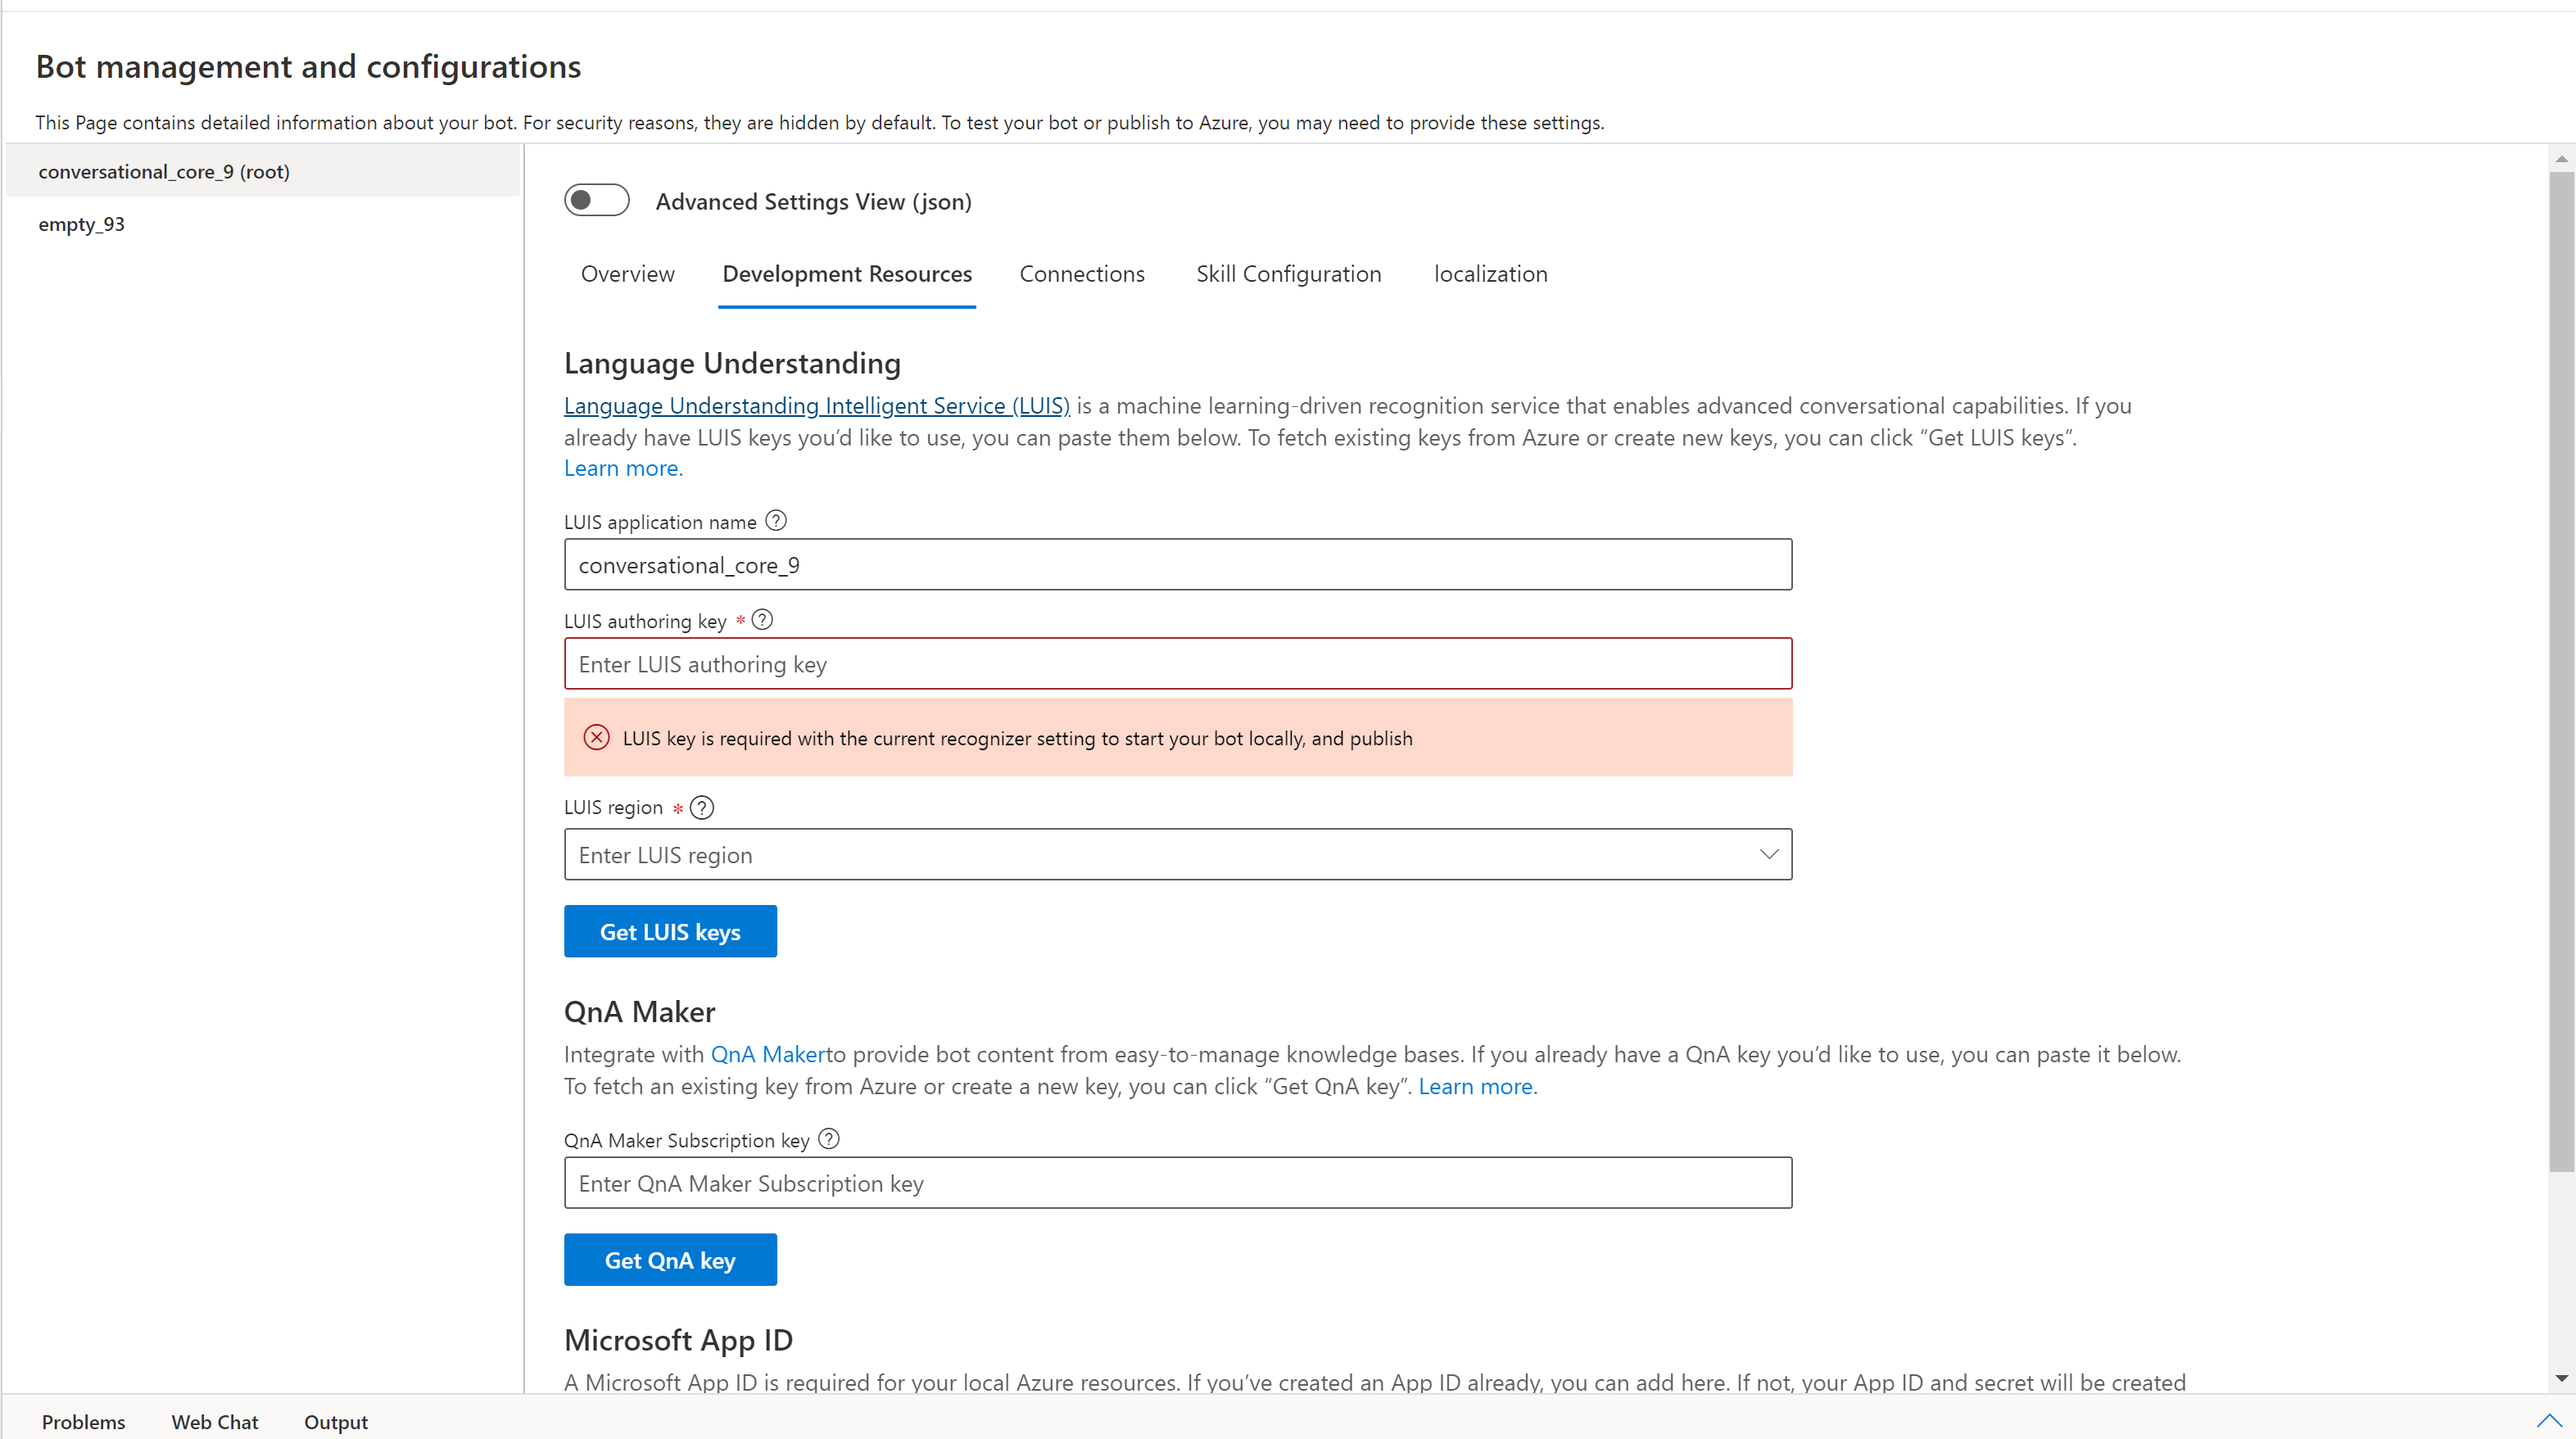Click help icon beside LUIS region
This screenshot has width=2576, height=1439.
702,807
